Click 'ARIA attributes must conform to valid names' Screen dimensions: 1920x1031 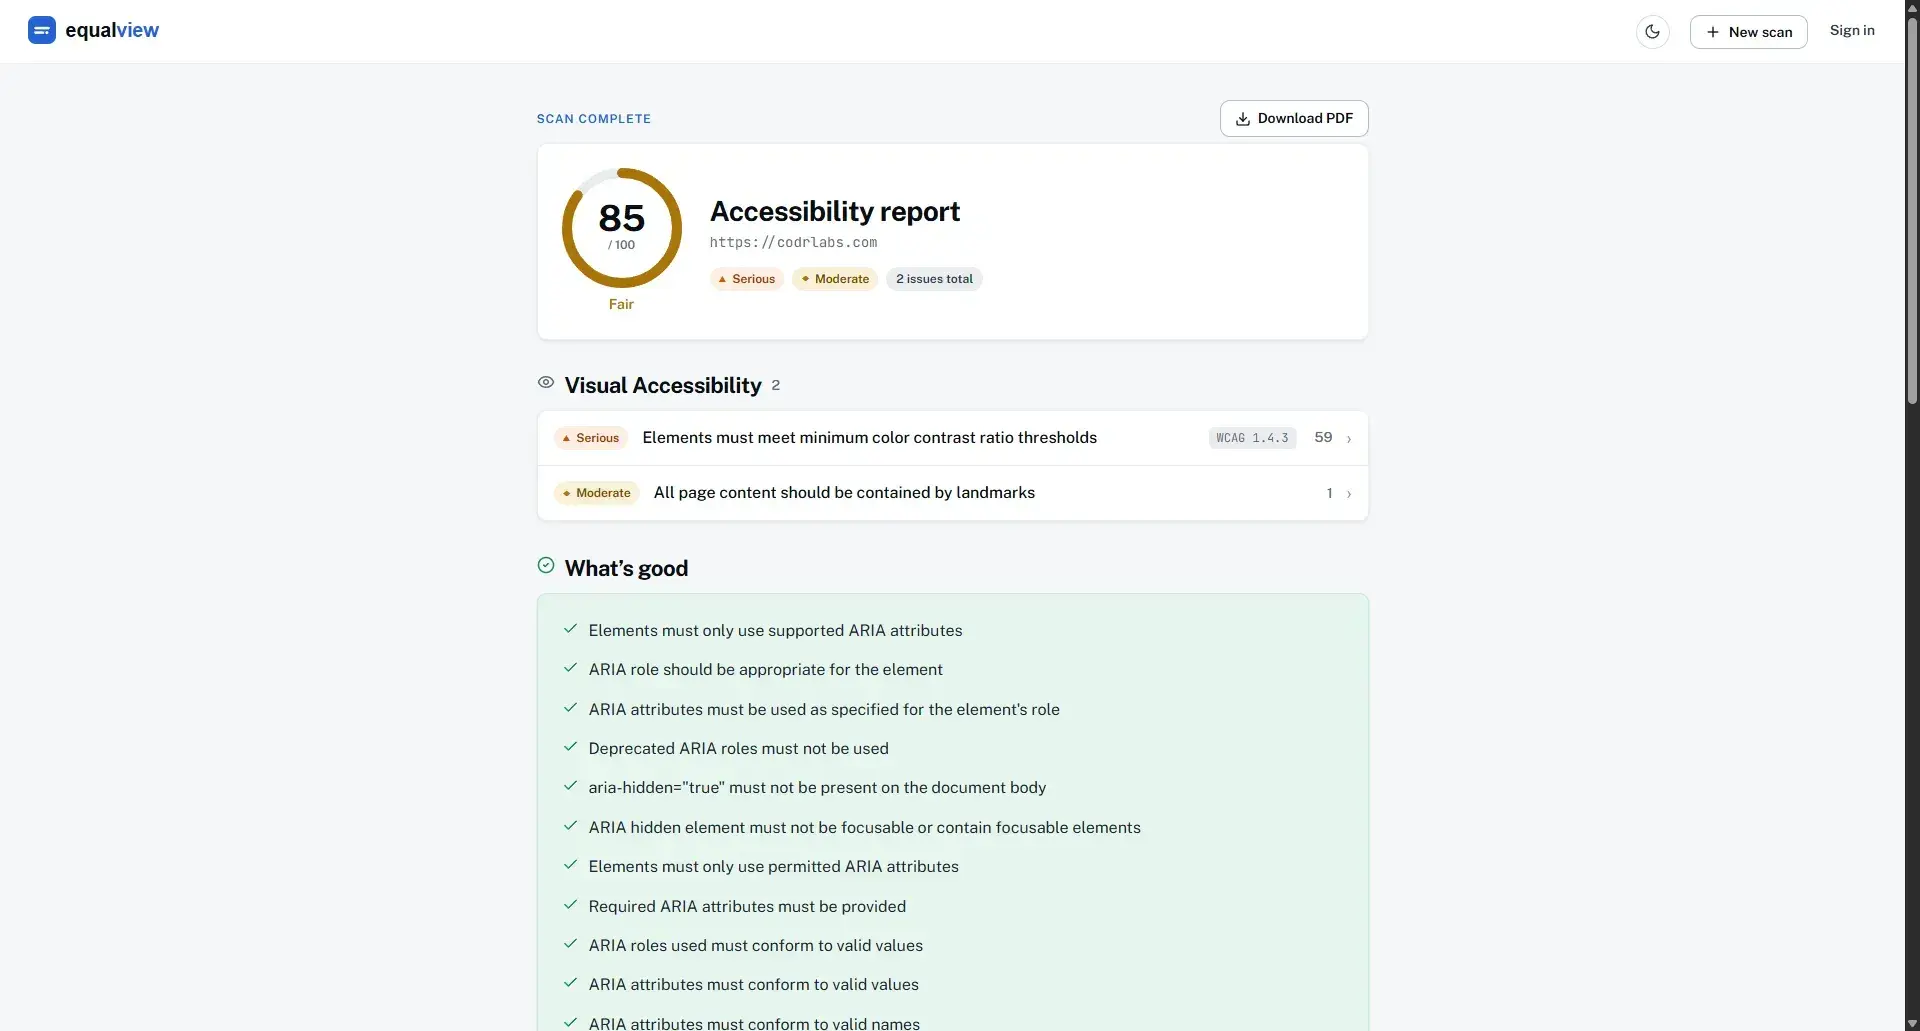click(x=754, y=1023)
